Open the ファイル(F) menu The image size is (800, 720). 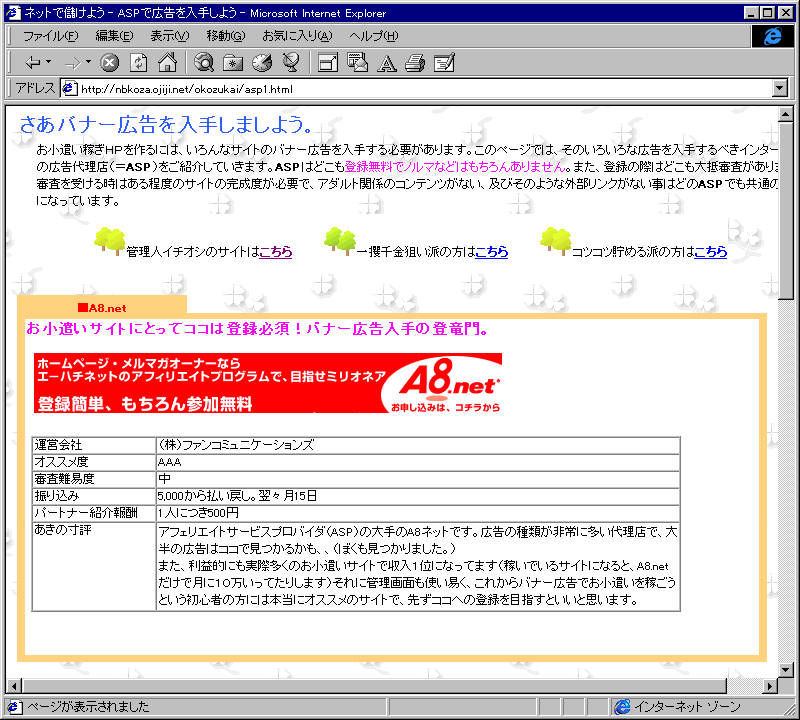(x=51, y=36)
